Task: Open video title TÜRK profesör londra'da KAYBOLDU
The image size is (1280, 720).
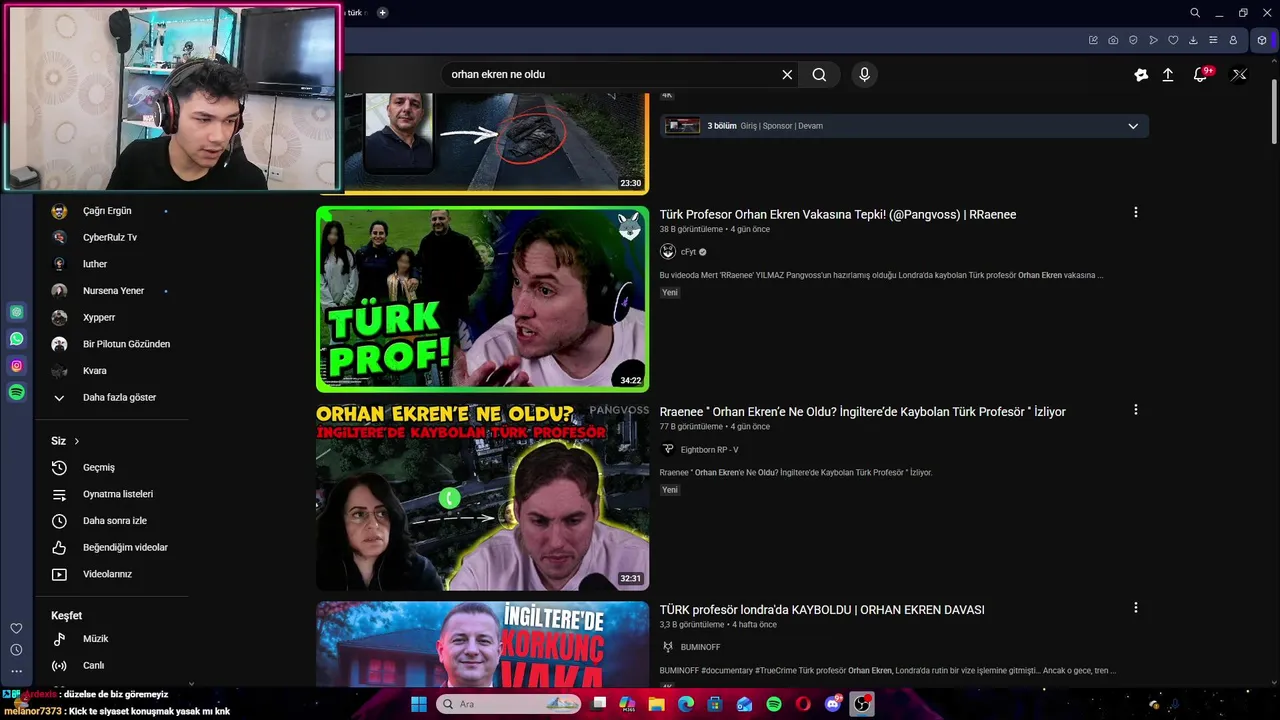Action: point(822,610)
